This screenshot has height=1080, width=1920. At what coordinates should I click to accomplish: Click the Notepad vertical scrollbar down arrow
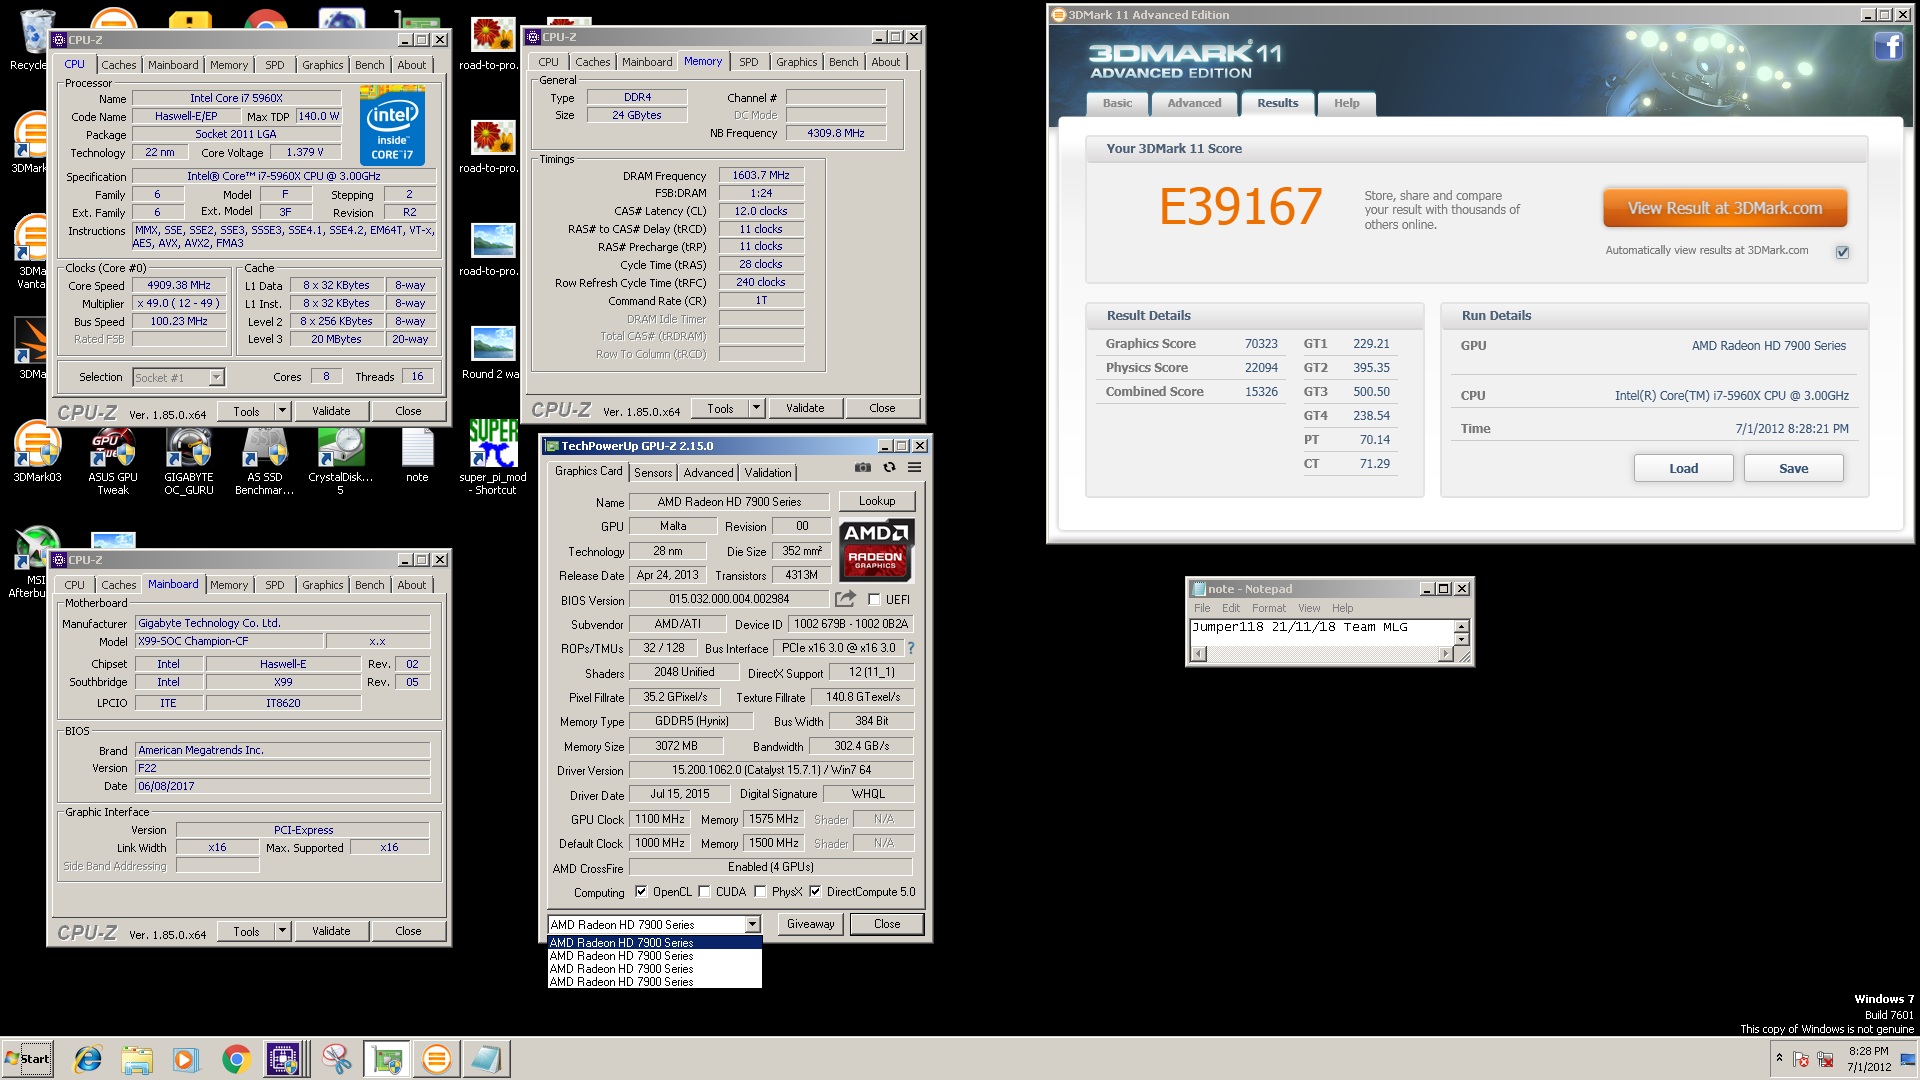pyautogui.click(x=1461, y=640)
